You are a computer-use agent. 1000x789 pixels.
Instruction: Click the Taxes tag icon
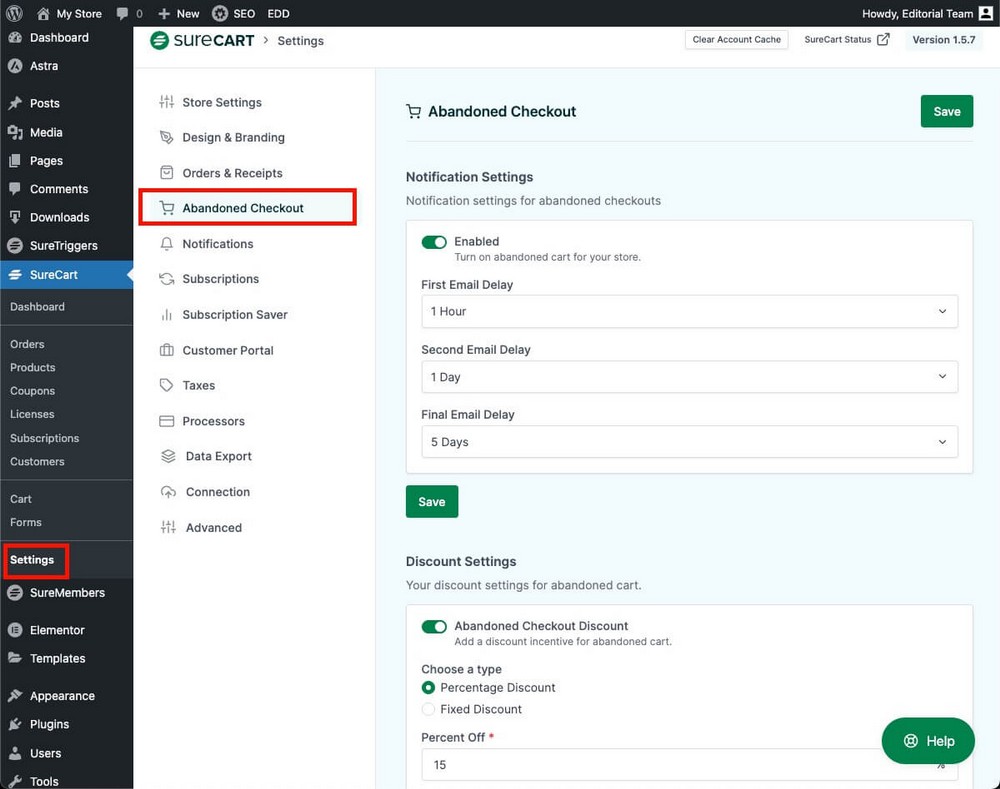click(167, 386)
